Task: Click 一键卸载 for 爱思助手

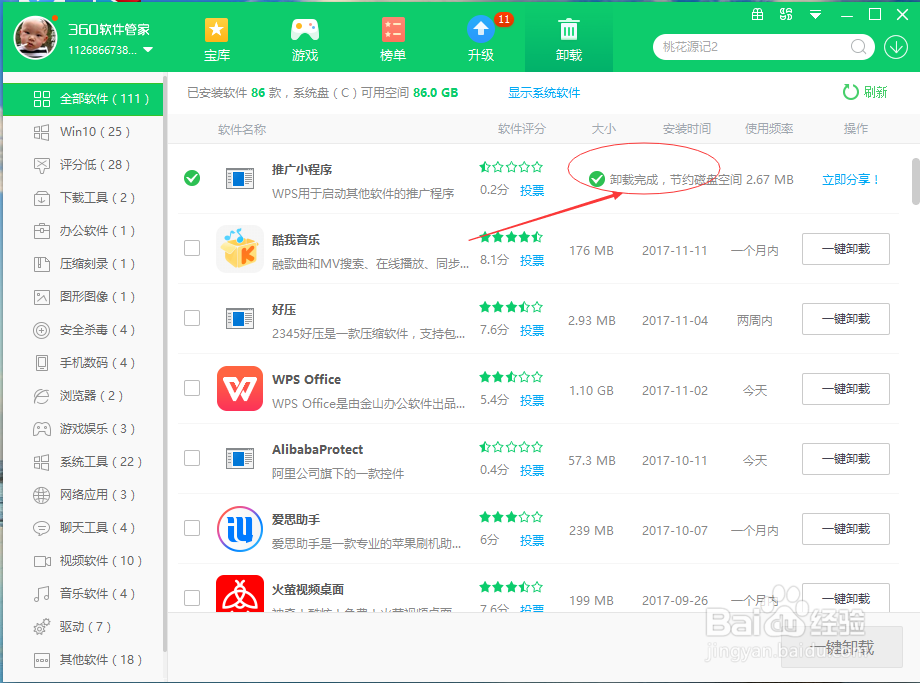Action: point(845,529)
